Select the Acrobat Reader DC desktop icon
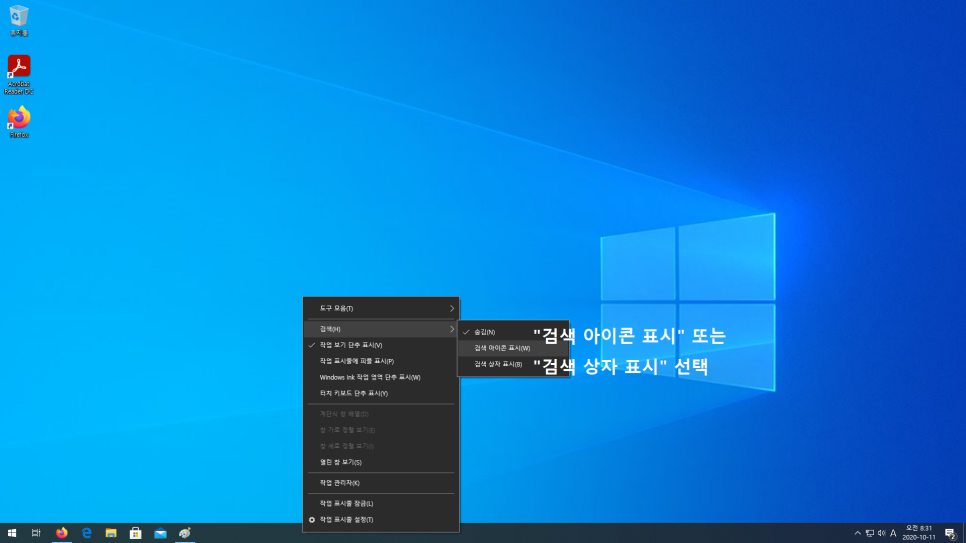The height and width of the screenshot is (543, 966). point(19,75)
